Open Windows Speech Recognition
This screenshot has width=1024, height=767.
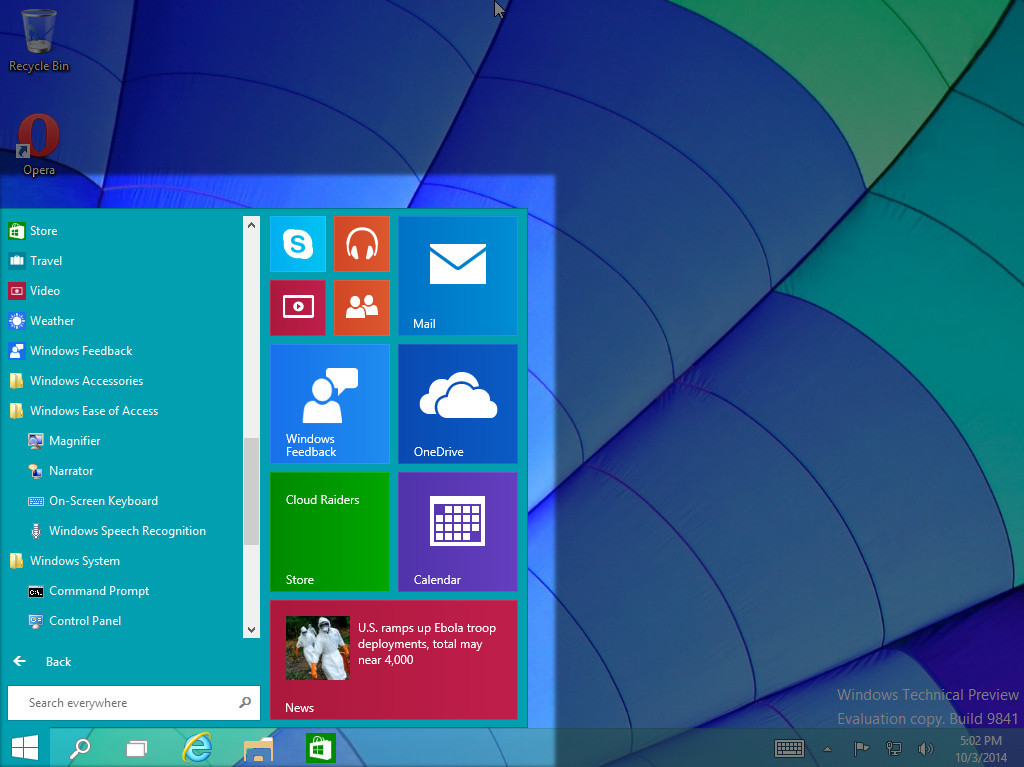point(124,530)
